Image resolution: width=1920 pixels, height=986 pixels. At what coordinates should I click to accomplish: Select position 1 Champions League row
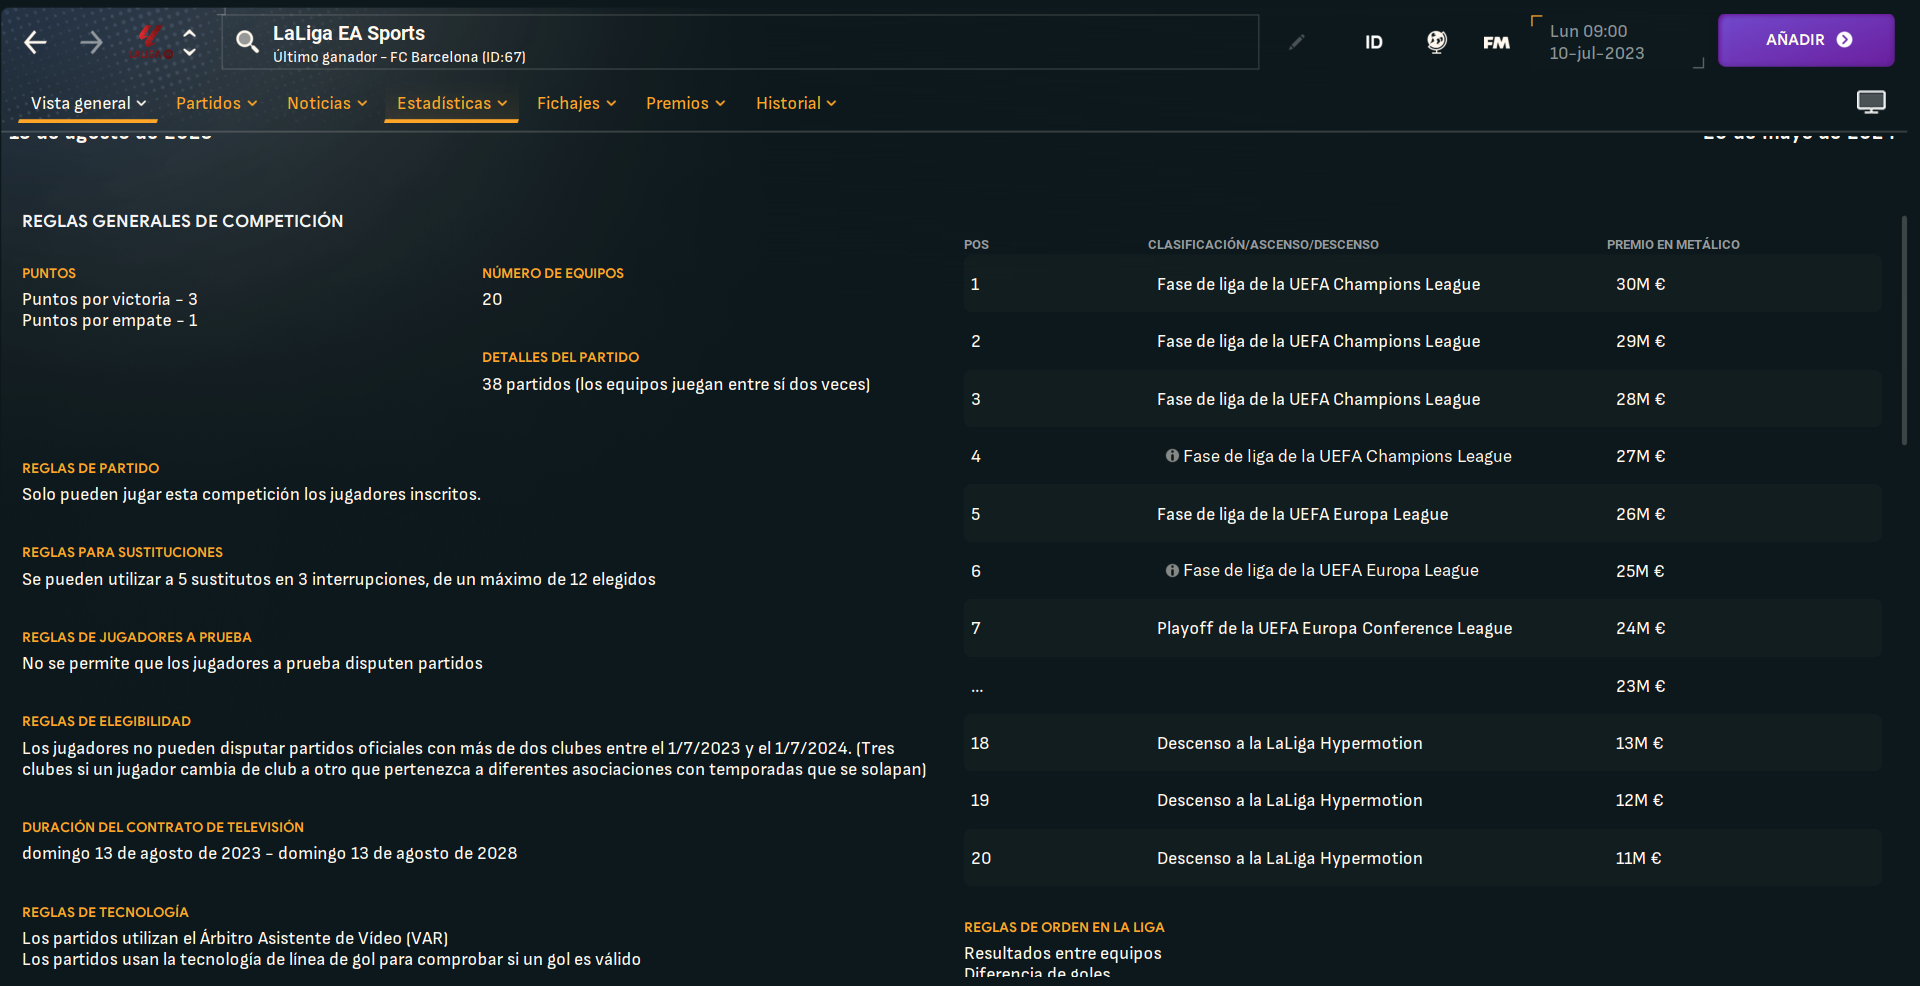tap(1422, 284)
